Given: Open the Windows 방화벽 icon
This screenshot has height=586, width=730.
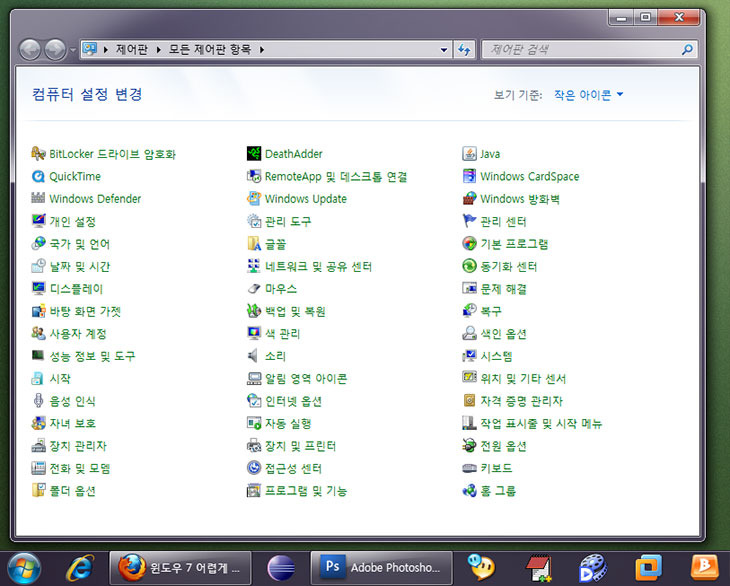Looking at the screenshot, I should (x=469, y=199).
